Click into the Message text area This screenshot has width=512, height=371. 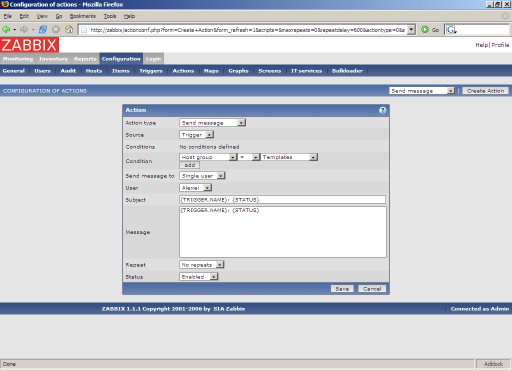click(x=283, y=232)
